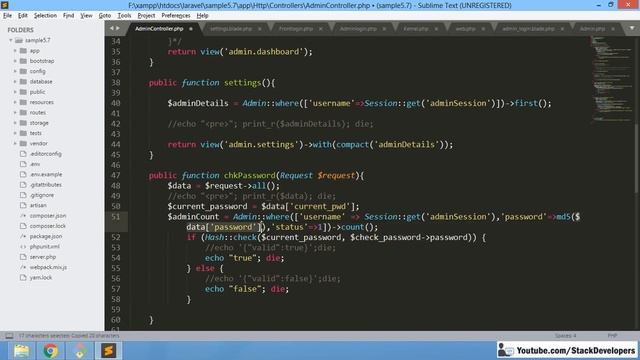Open .gitattributes in sidebar
Screen dimensions: 640x360
[x=45, y=184]
